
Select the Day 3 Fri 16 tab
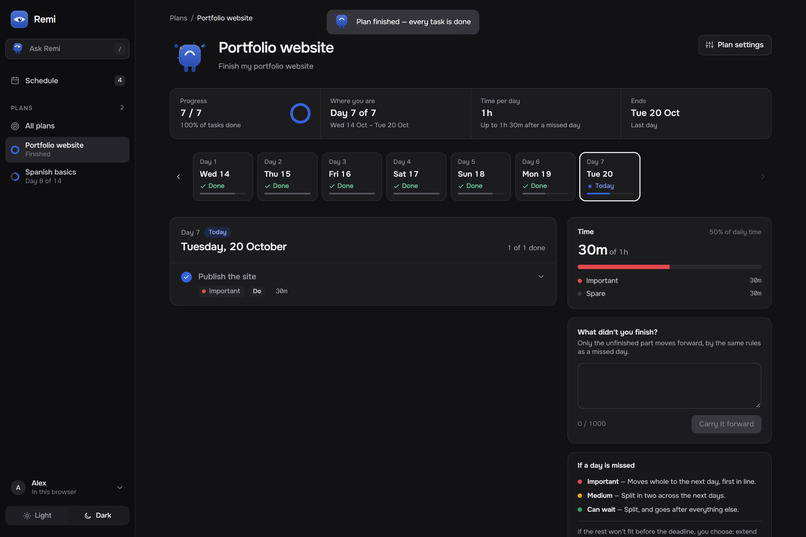pos(352,176)
